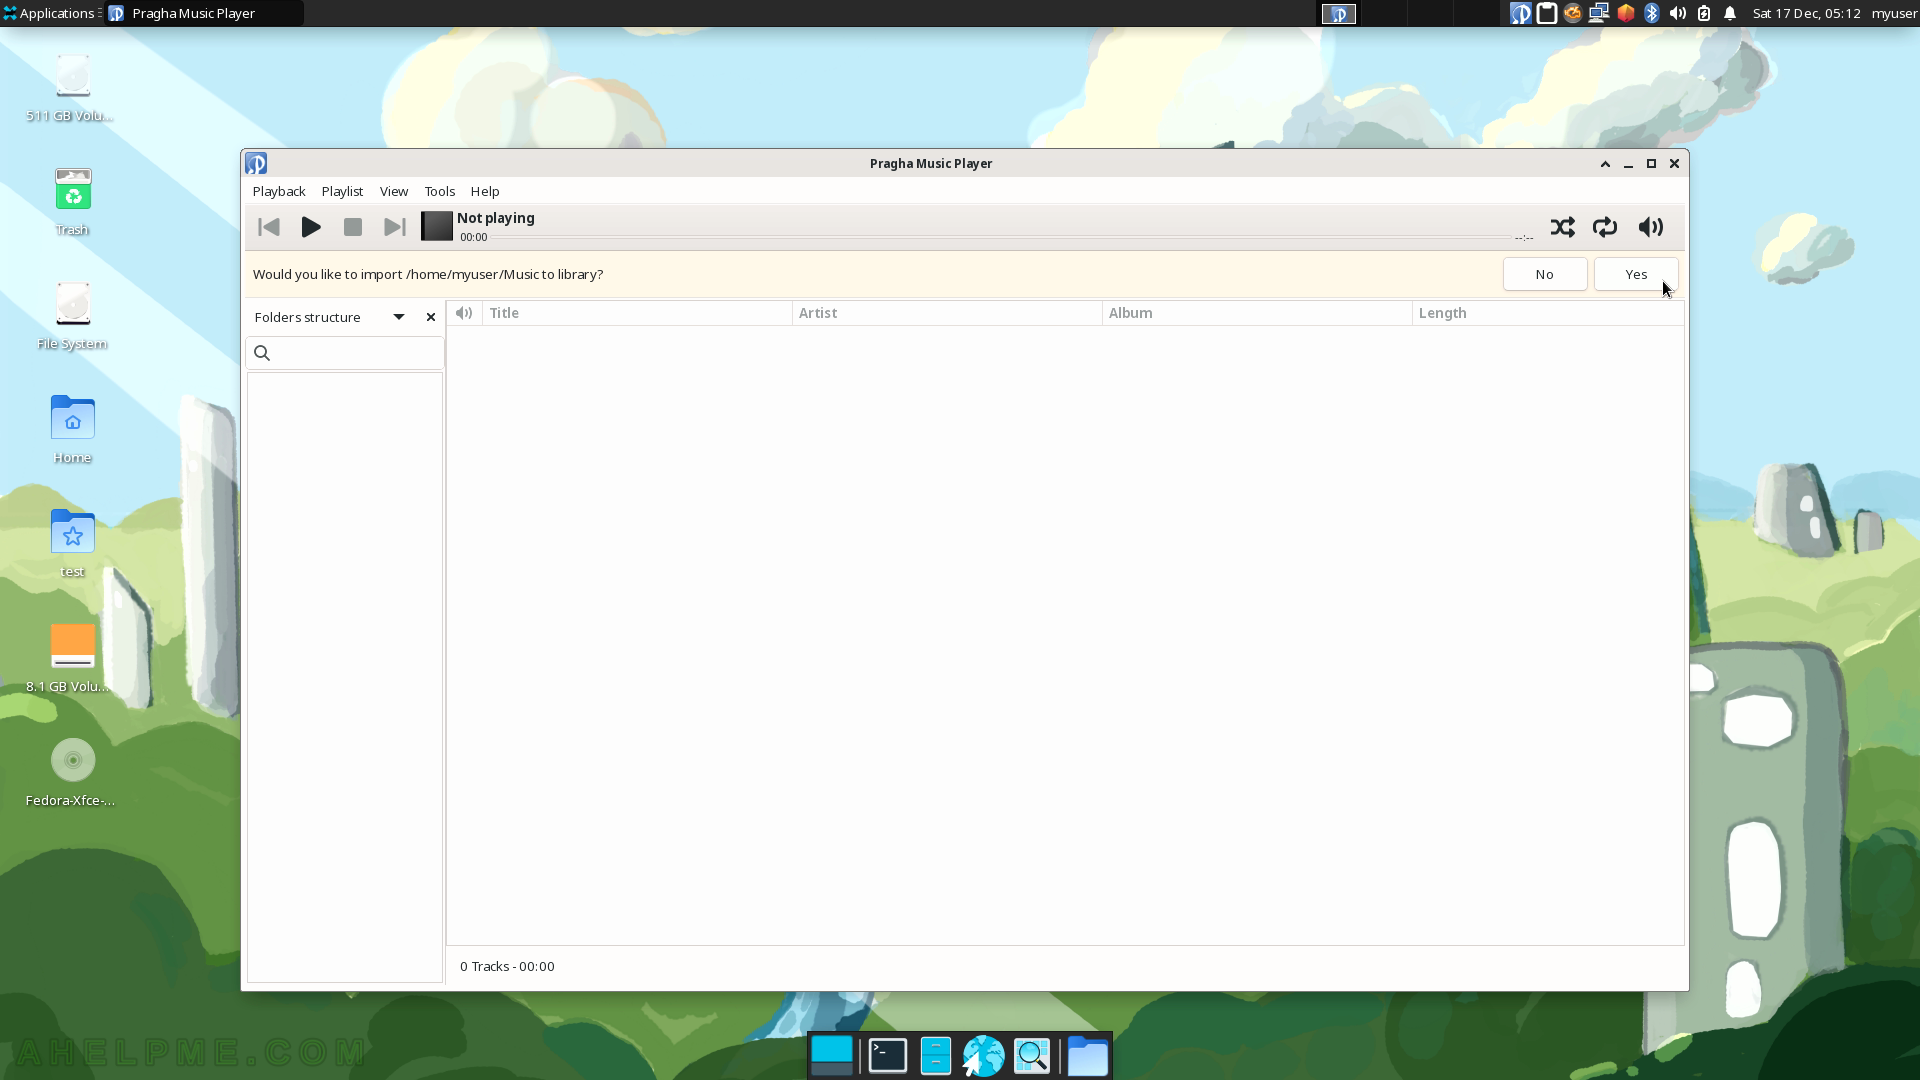Select the 511 GB Volume desktop icon

click(x=72, y=89)
